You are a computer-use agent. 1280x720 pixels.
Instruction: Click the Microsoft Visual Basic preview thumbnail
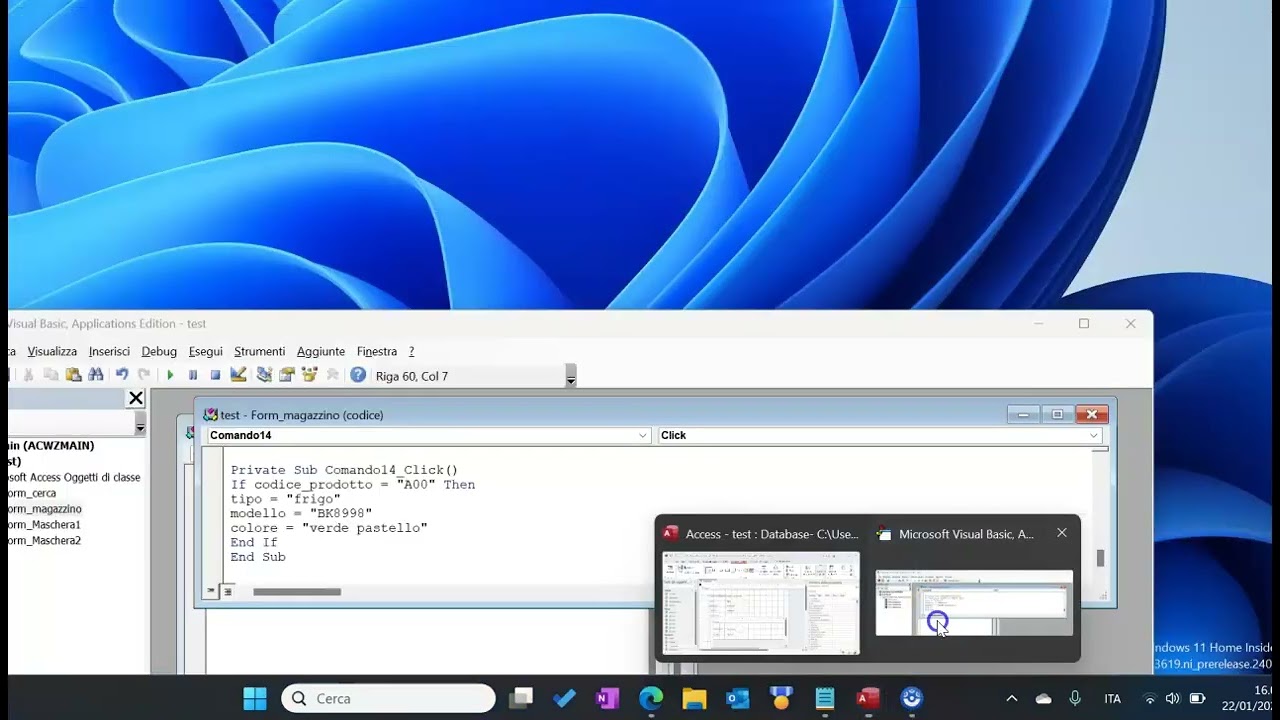point(974,603)
